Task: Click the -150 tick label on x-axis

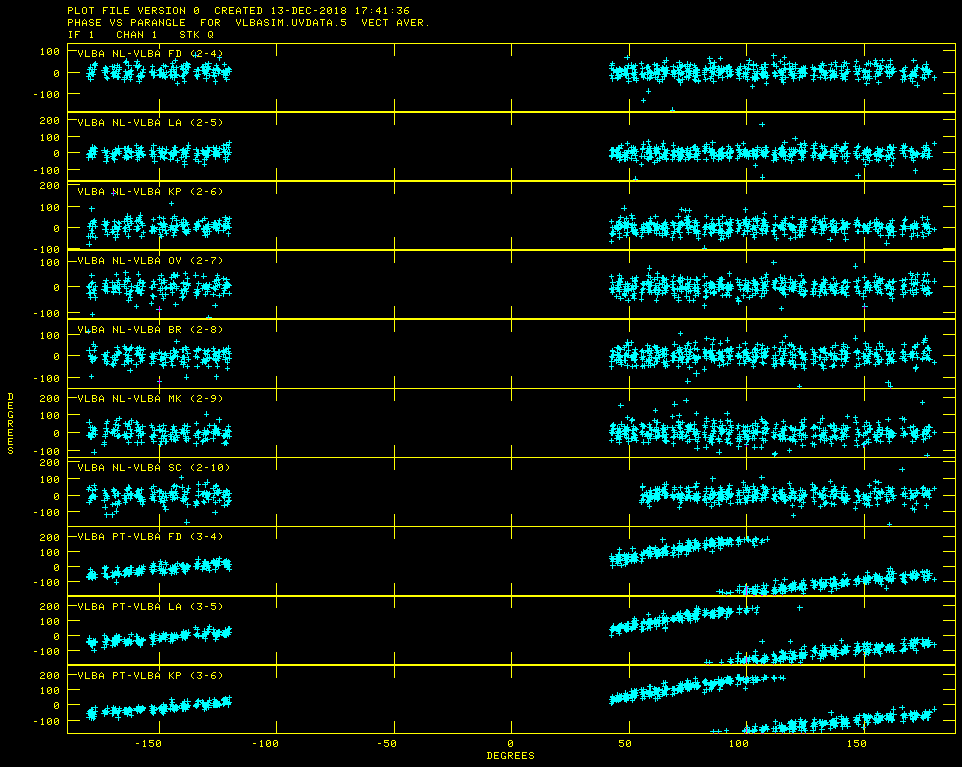Action: click(x=147, y=745)
